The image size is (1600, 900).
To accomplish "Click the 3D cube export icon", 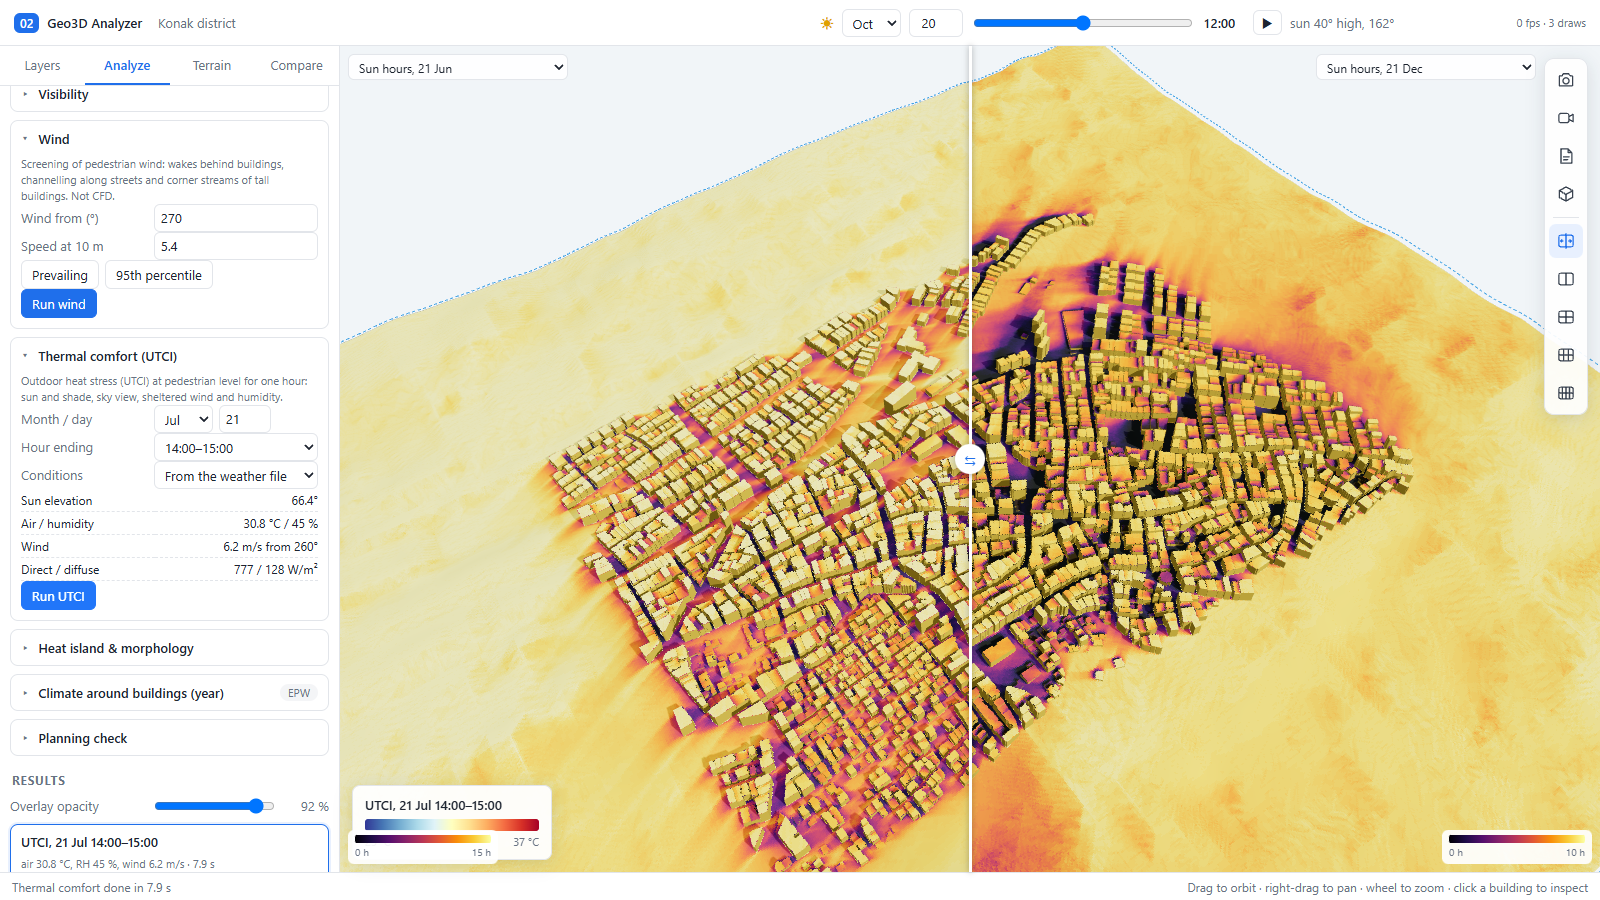I will 1566,194.
